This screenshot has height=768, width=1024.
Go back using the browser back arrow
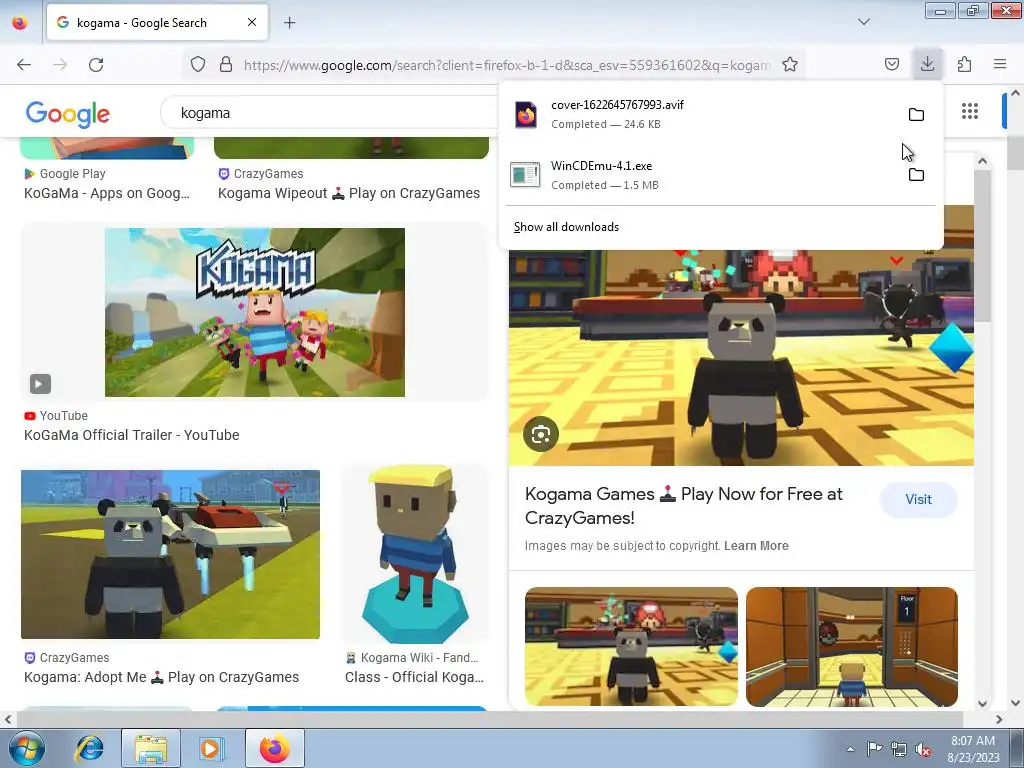[x=24, y=65]
